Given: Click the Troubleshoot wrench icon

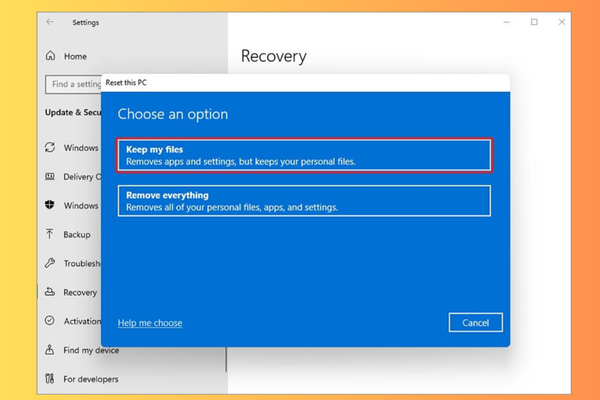Looking at the screenshot, I should point(50,263).
